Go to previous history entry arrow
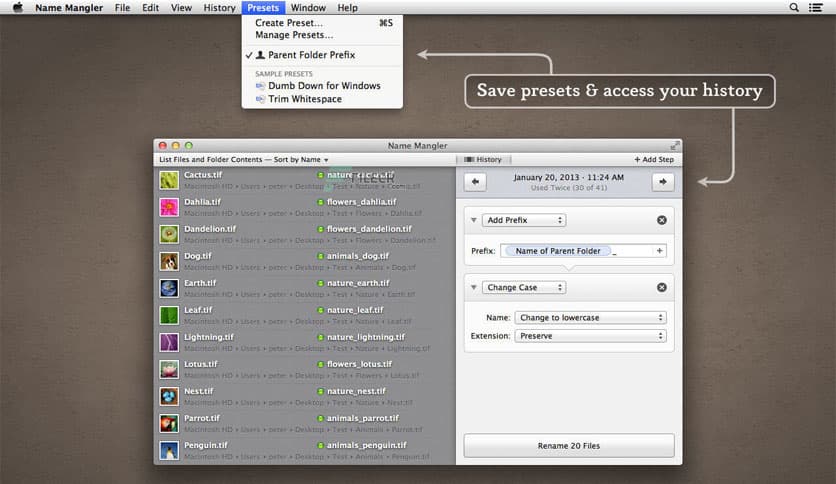836x484 pixels. tap(475, 182)
